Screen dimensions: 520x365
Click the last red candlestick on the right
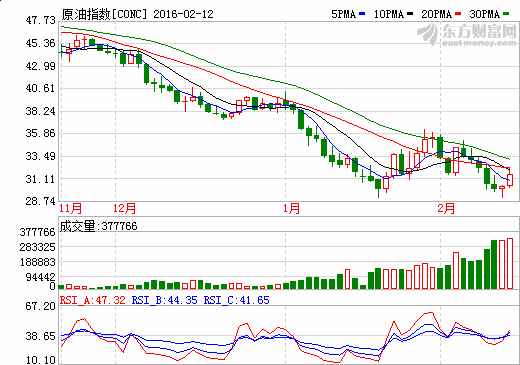(510, 180)
